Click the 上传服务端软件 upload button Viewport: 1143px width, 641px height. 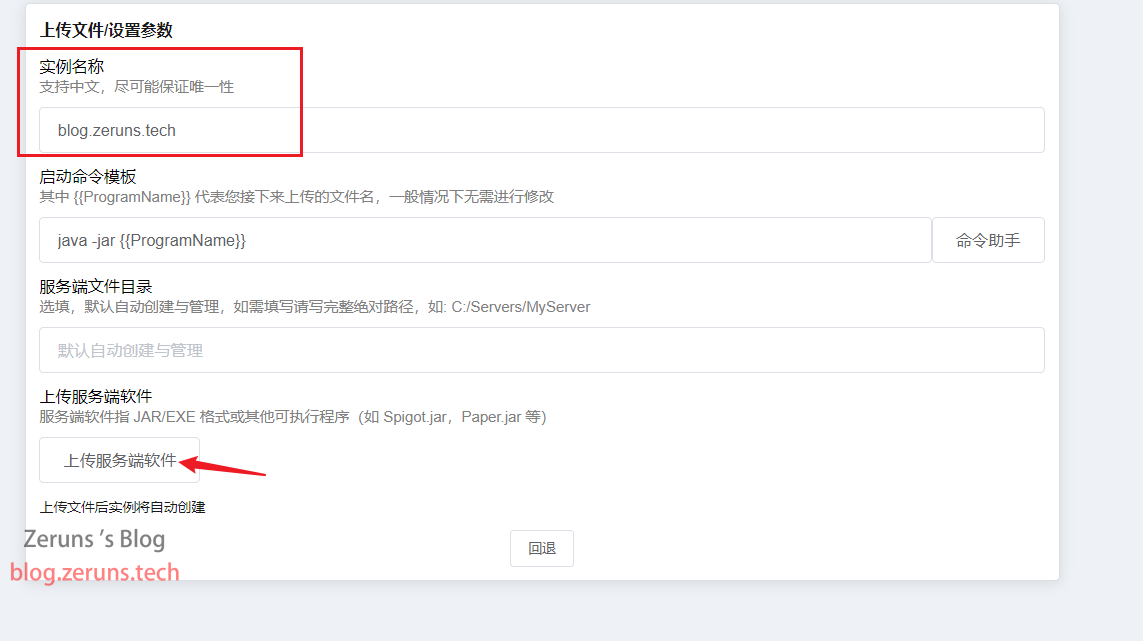pos(120,460)
